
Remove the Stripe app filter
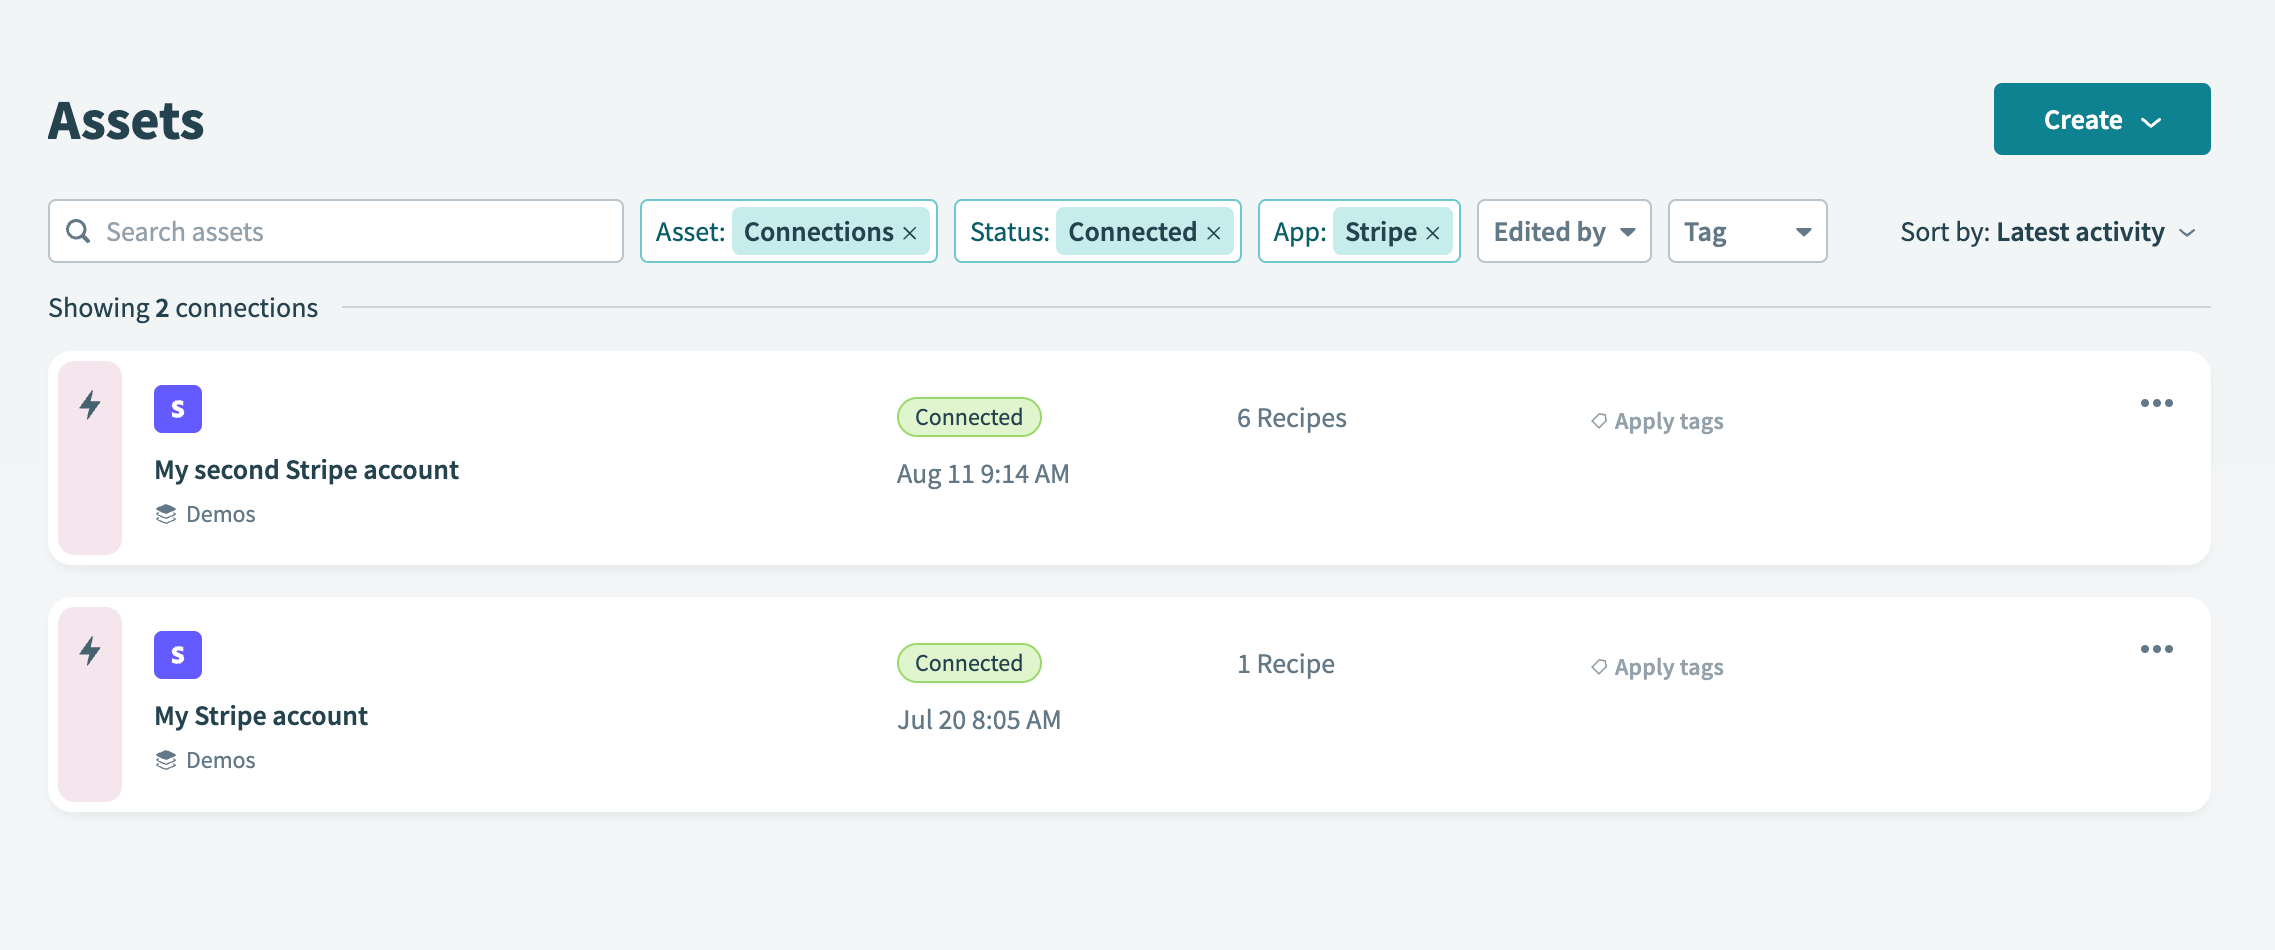point(1433,231)
